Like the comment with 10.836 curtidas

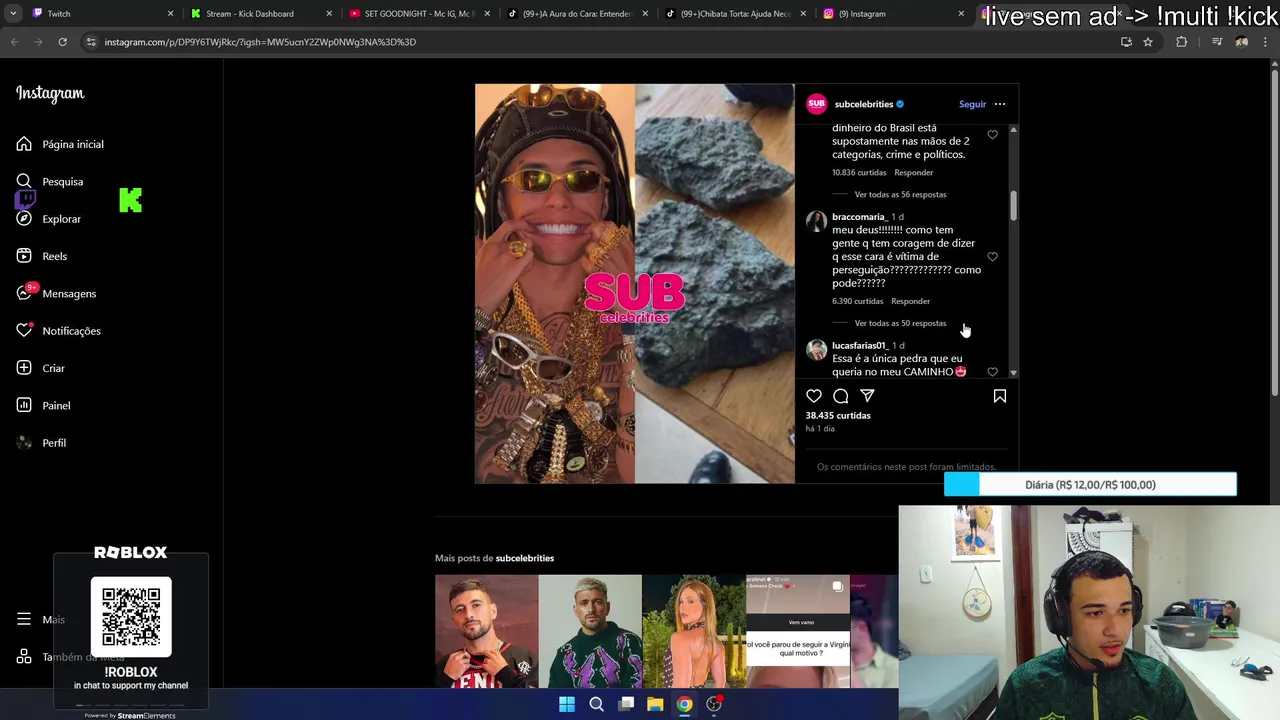[x=992, y=135]
